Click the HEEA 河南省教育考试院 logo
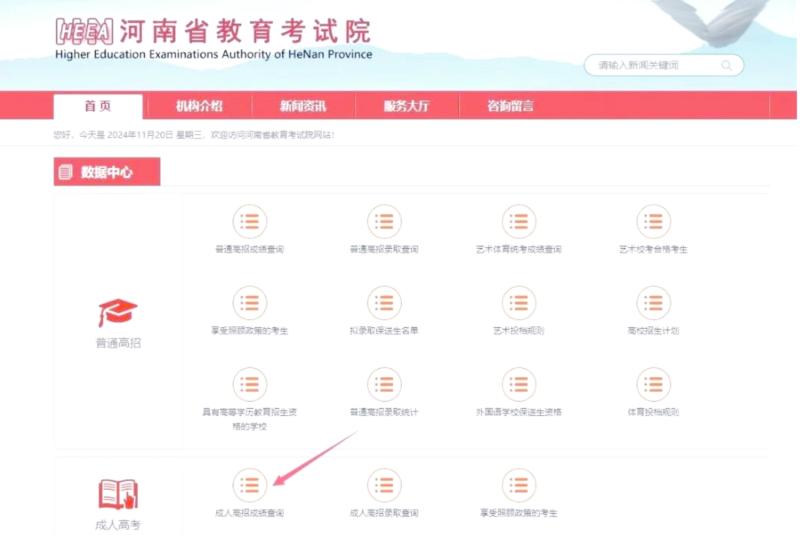800x535 pixels. [213, 39]
